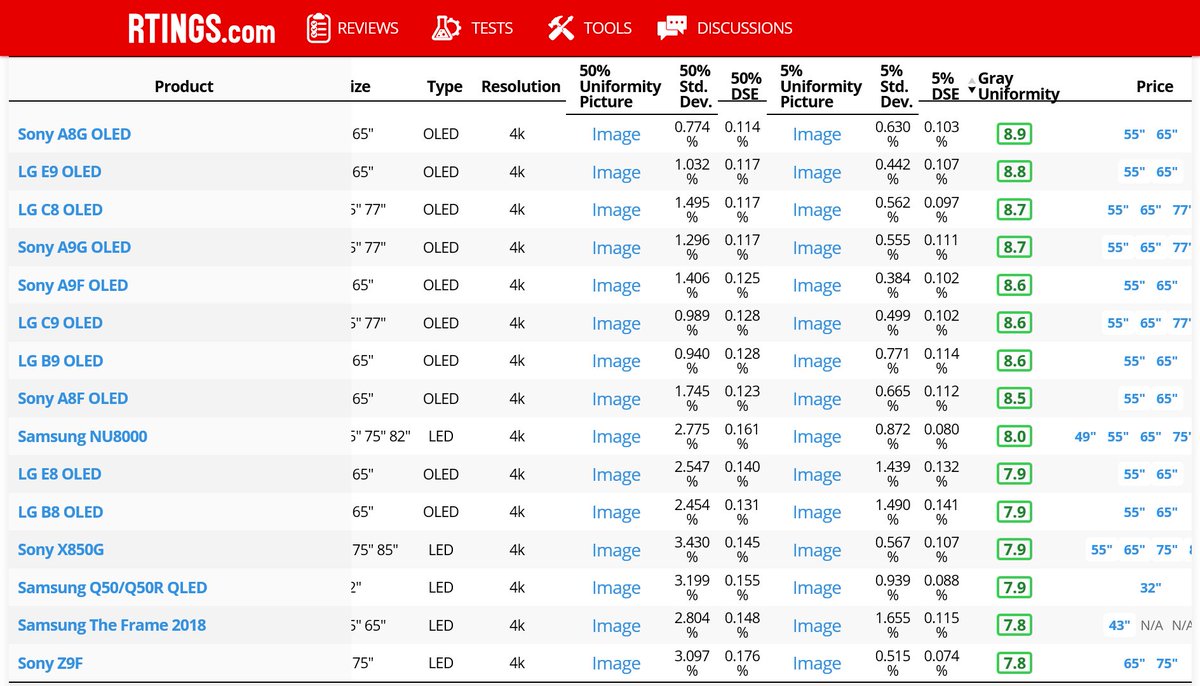This screenshot has height=686, width=1200.
Task: Sort table by Type column
Action: pos(444,87)
